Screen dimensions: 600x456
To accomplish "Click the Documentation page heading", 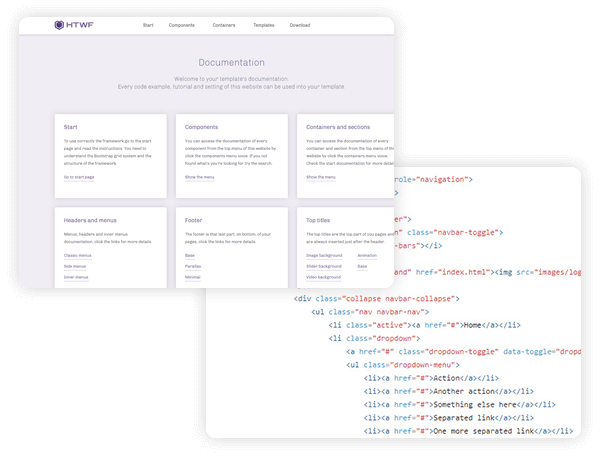I will (x=232, y=62).
